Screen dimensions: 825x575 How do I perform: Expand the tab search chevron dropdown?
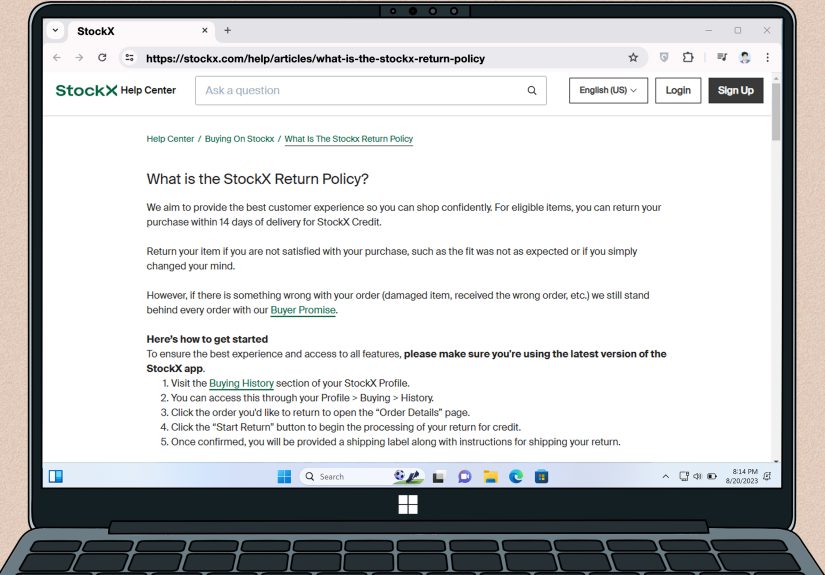tap(55, 31)
